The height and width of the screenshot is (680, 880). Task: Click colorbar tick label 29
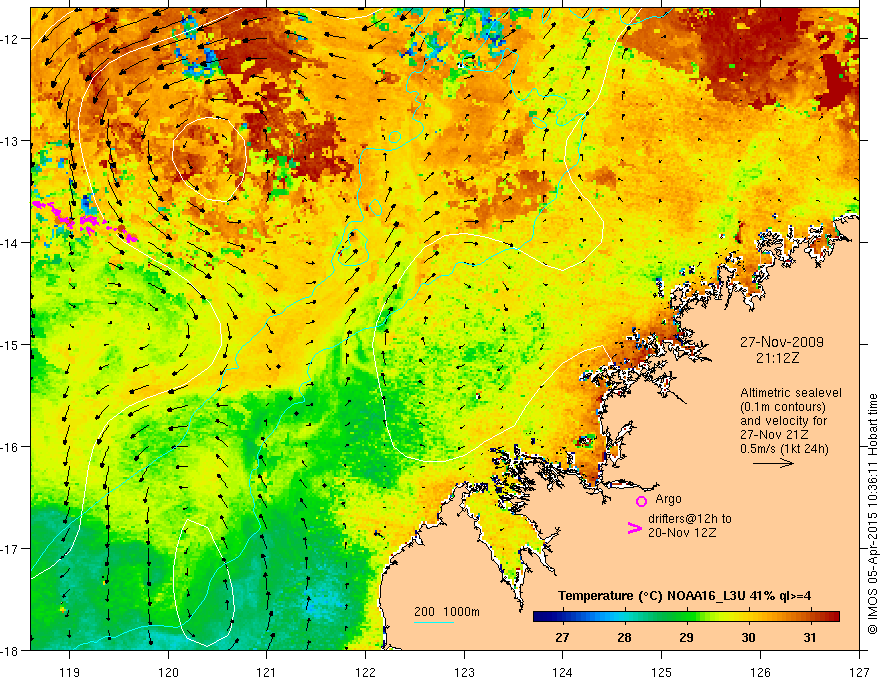[686, 637]
